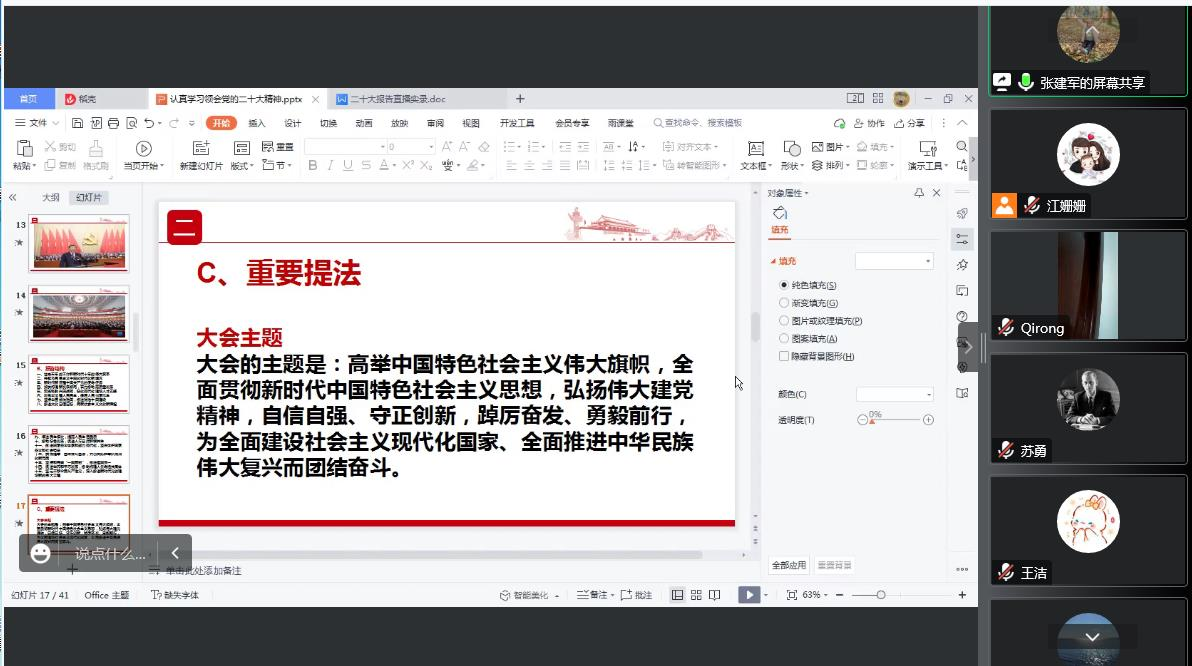Viewport: 1192px width, 666px height.
Task: Open the fill type dropdown beside 填充
Action: 894,262
